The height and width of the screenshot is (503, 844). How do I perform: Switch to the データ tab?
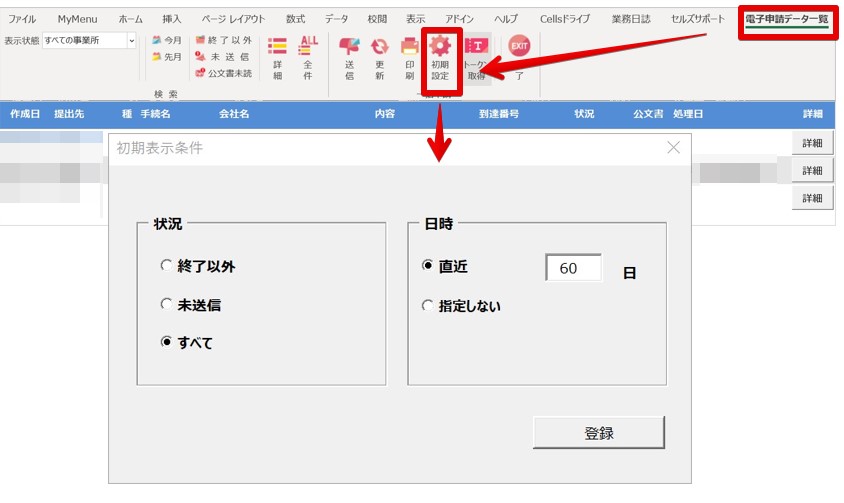click(x=336, y=19)
